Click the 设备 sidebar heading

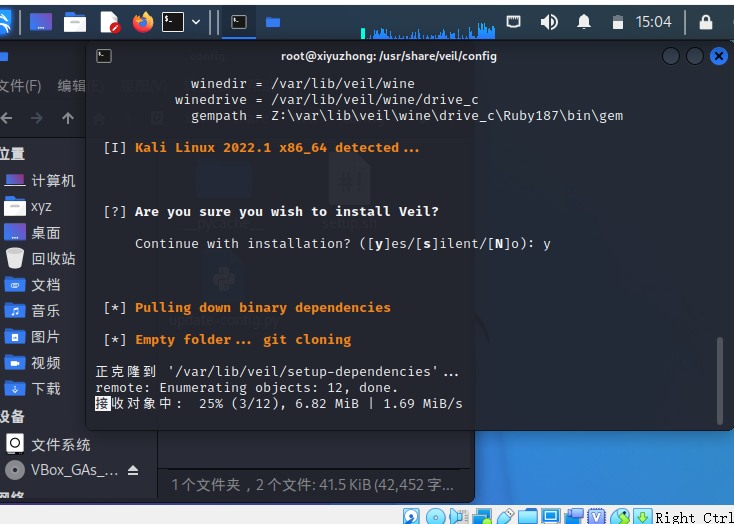tap(12, 417)
